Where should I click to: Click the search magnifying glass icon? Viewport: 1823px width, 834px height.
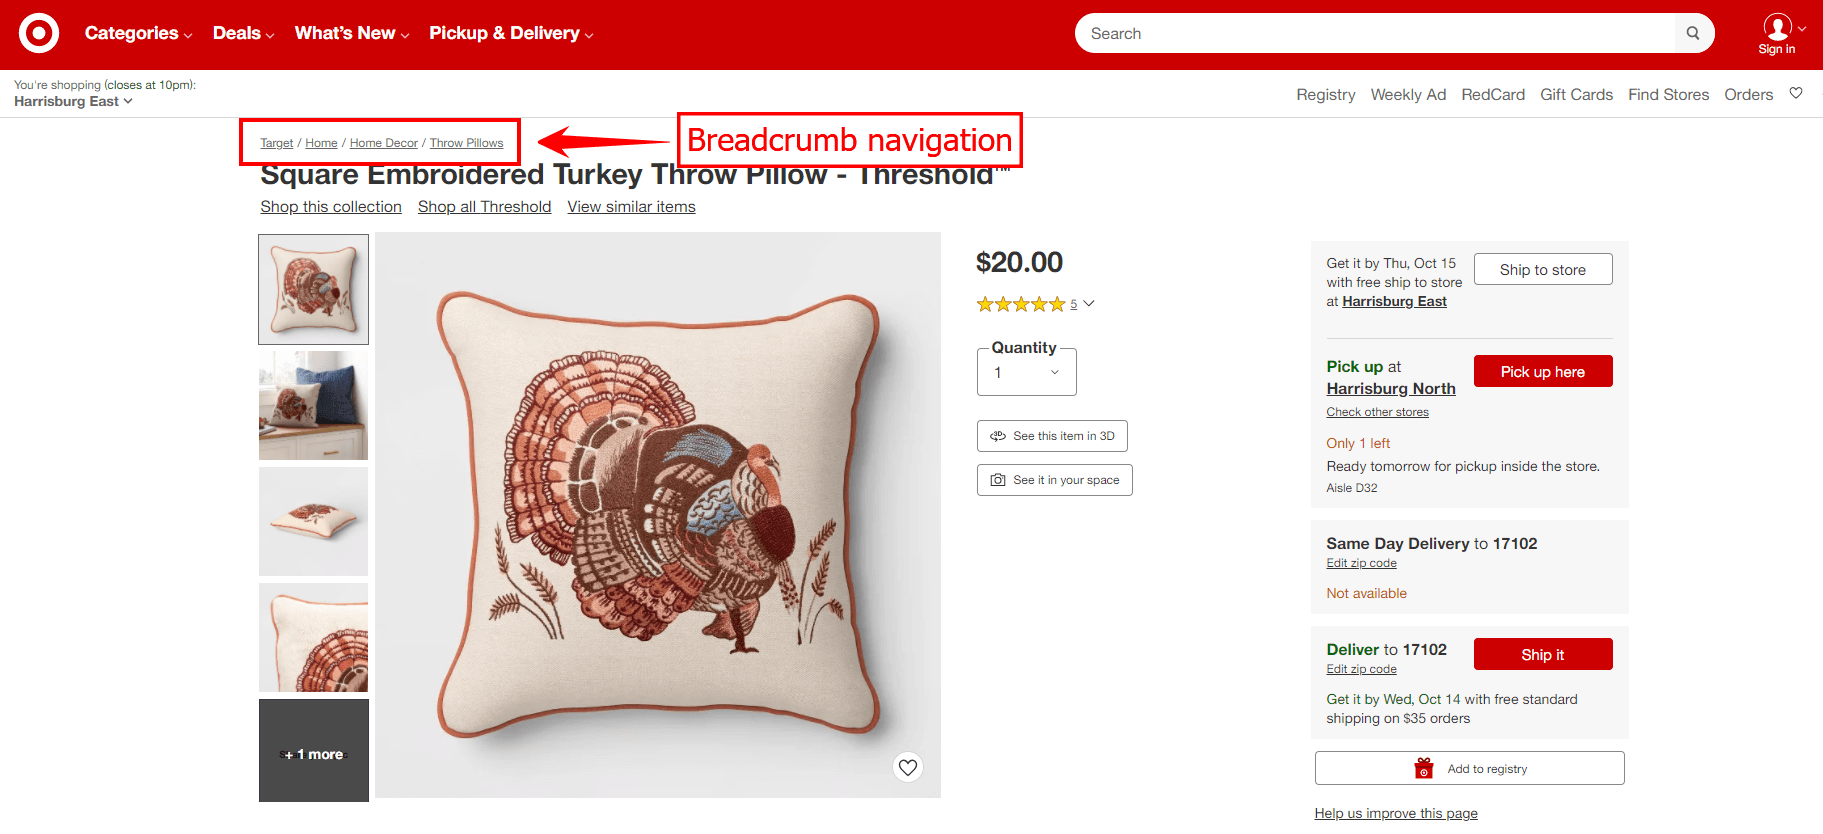1693,33
